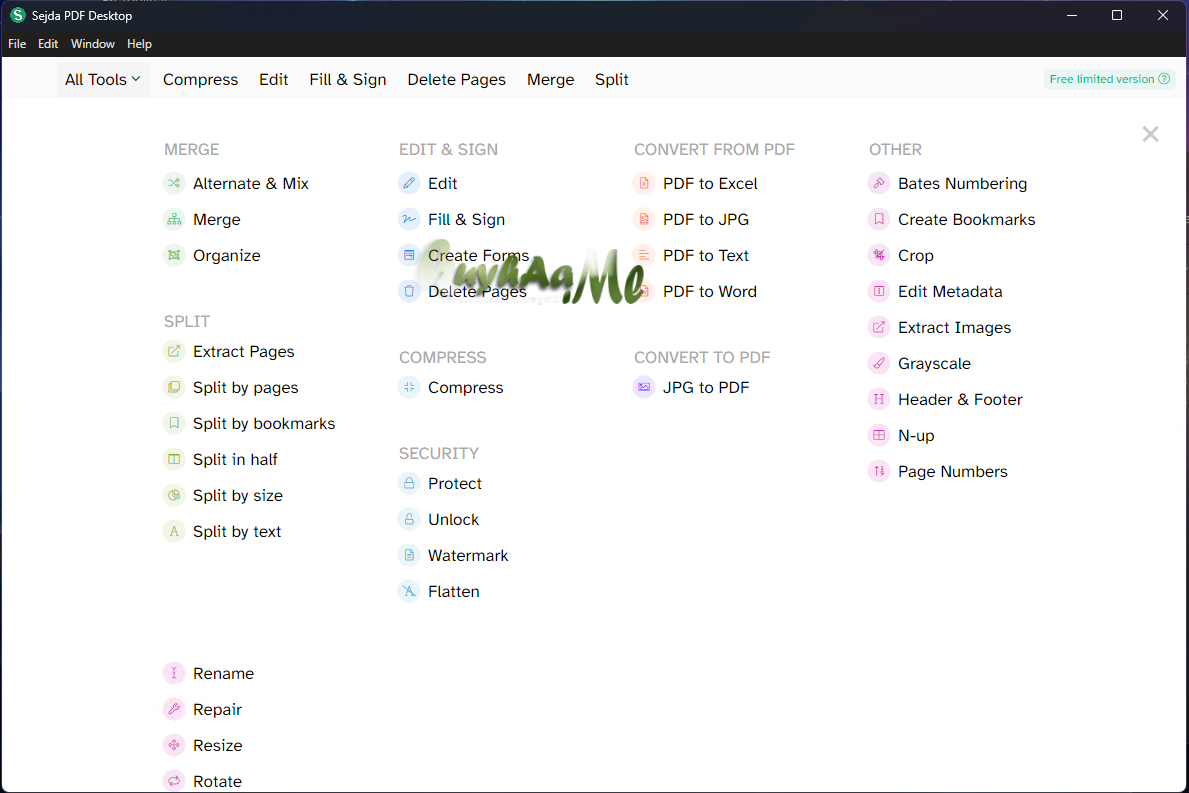Collapse the All Tools dropdown
The width and height of the screenshot is (1189, 793).
point(103,80)
